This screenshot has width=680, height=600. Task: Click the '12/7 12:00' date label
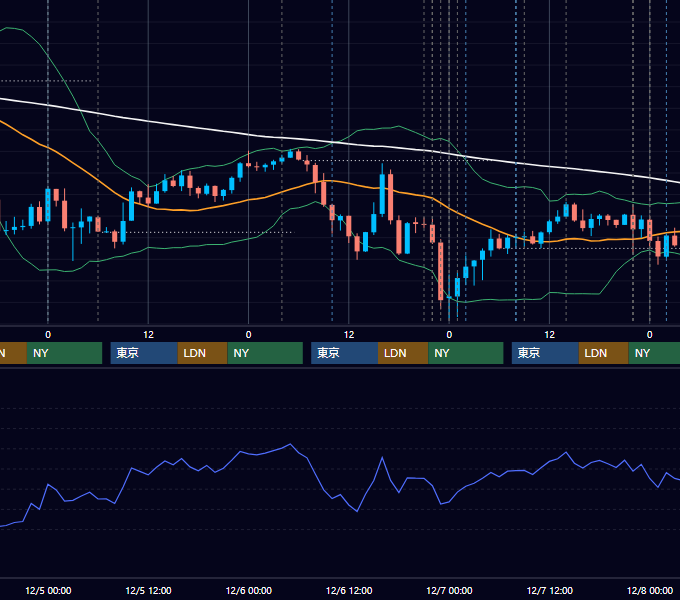coord(549,590)
